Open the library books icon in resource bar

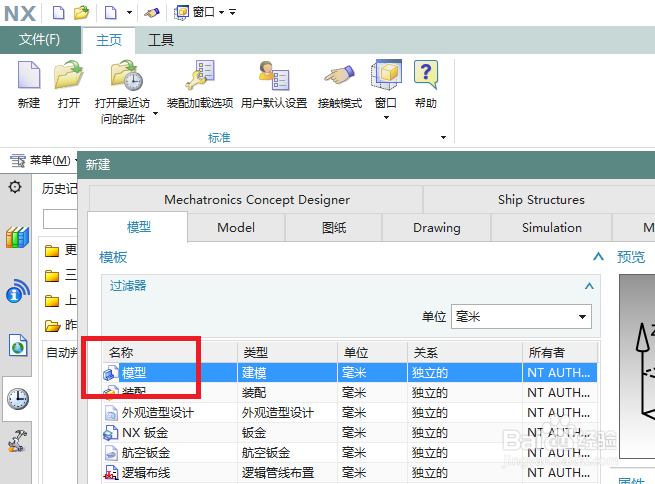[17, 237]
